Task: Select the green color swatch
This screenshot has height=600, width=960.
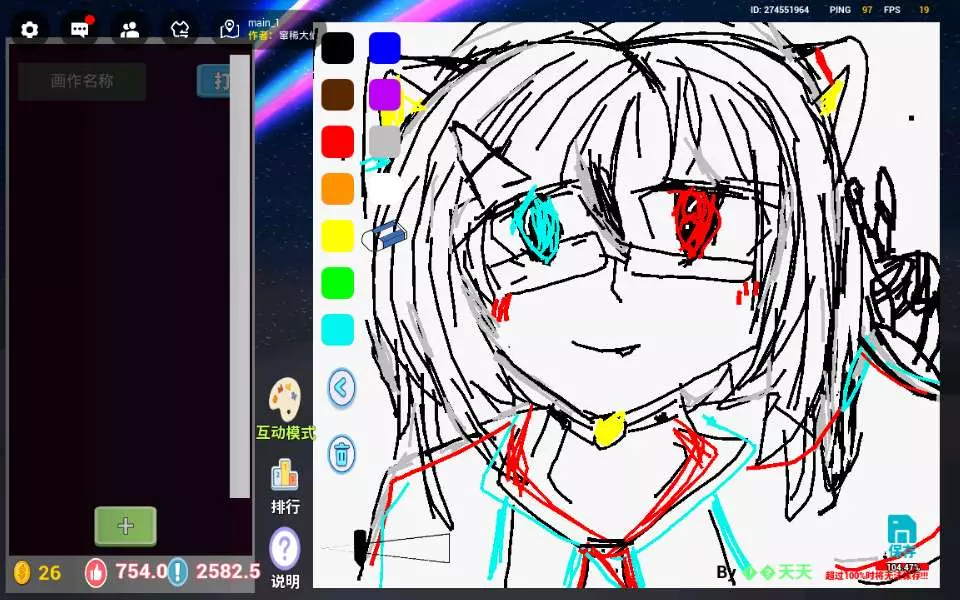Action: (337, 283)
